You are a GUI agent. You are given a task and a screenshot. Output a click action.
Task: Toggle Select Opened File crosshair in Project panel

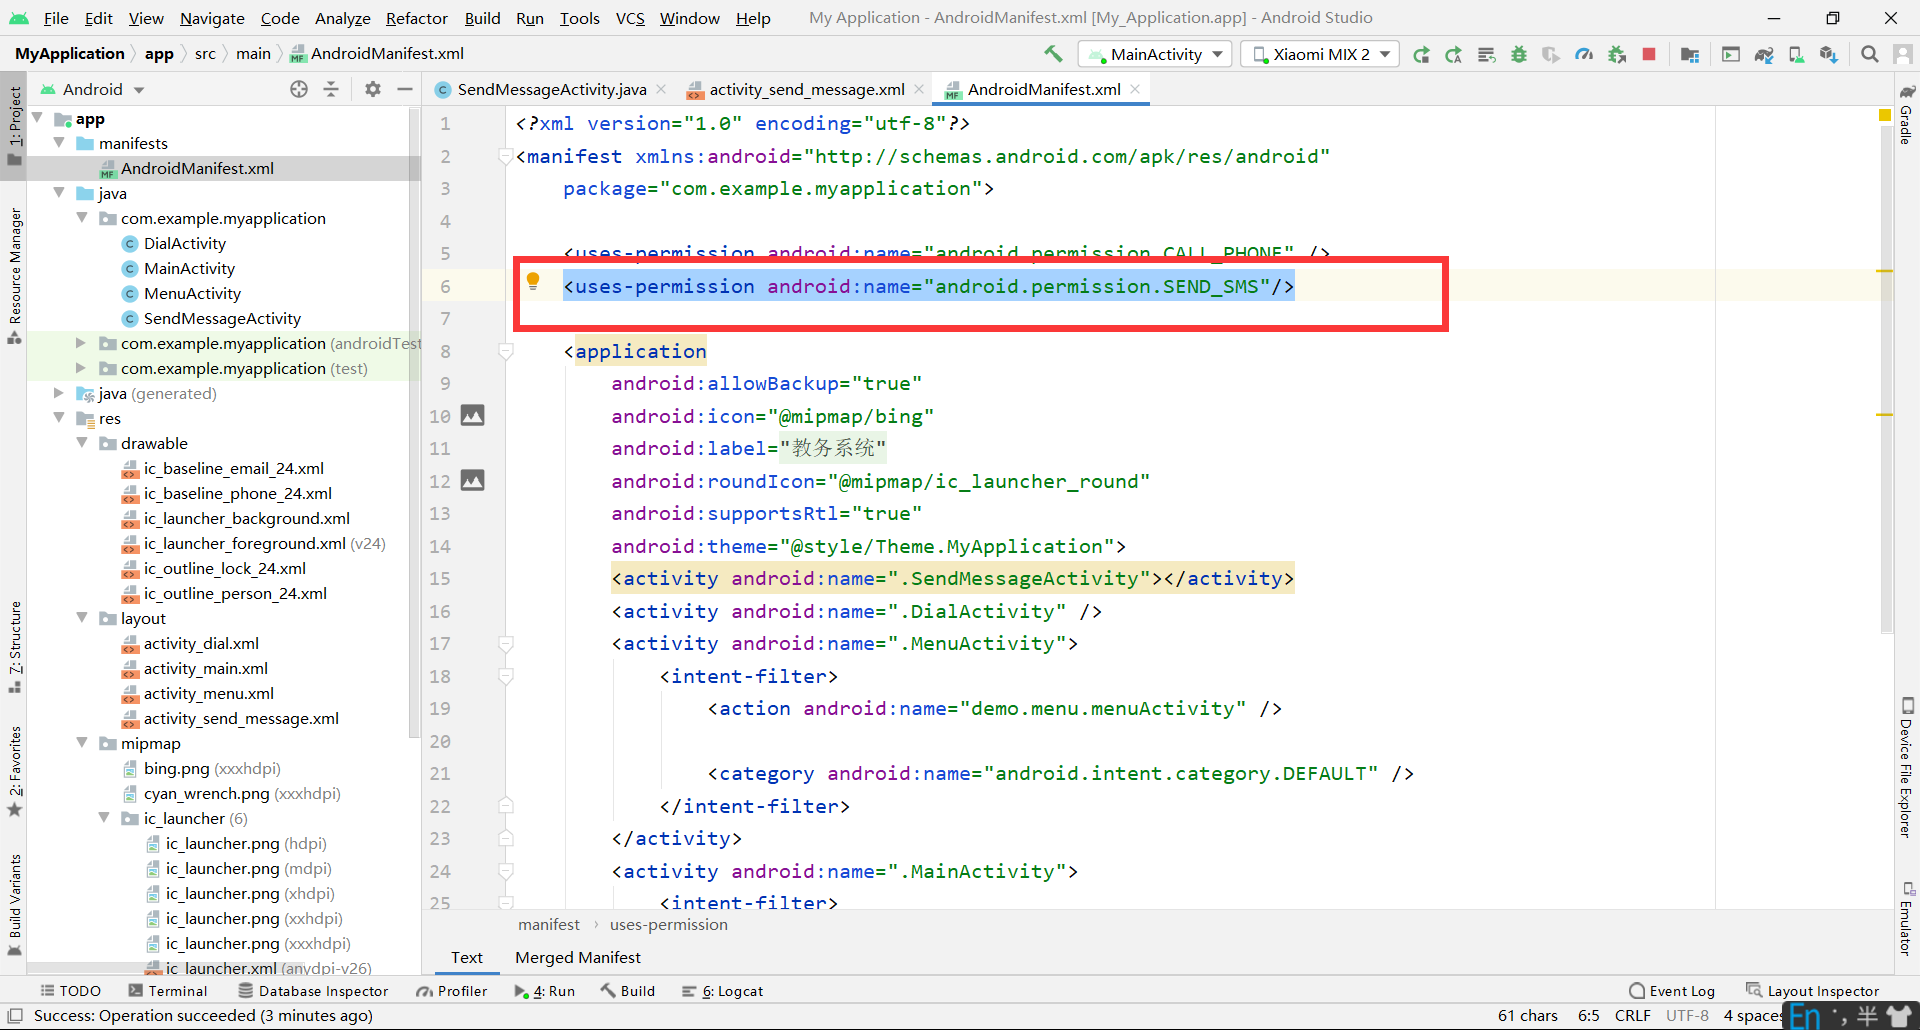tap(299, 89)
